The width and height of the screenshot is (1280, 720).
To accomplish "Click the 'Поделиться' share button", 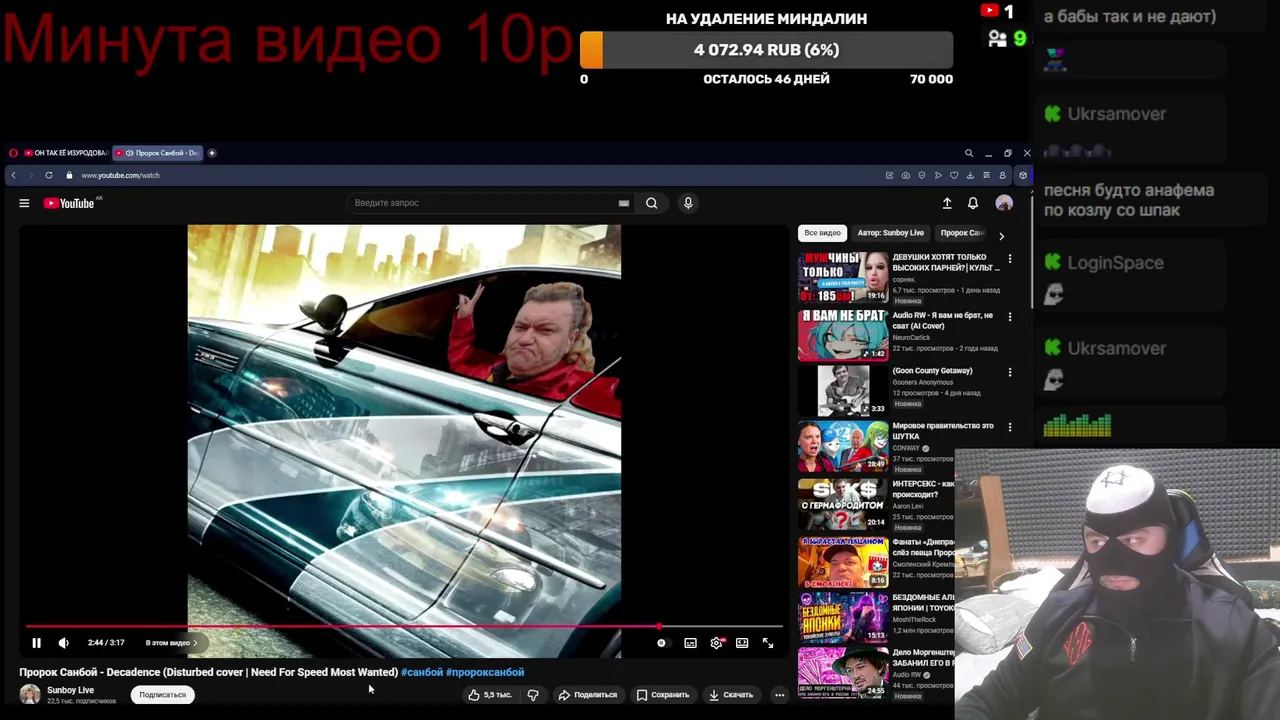I will click(x=588, y=695).
